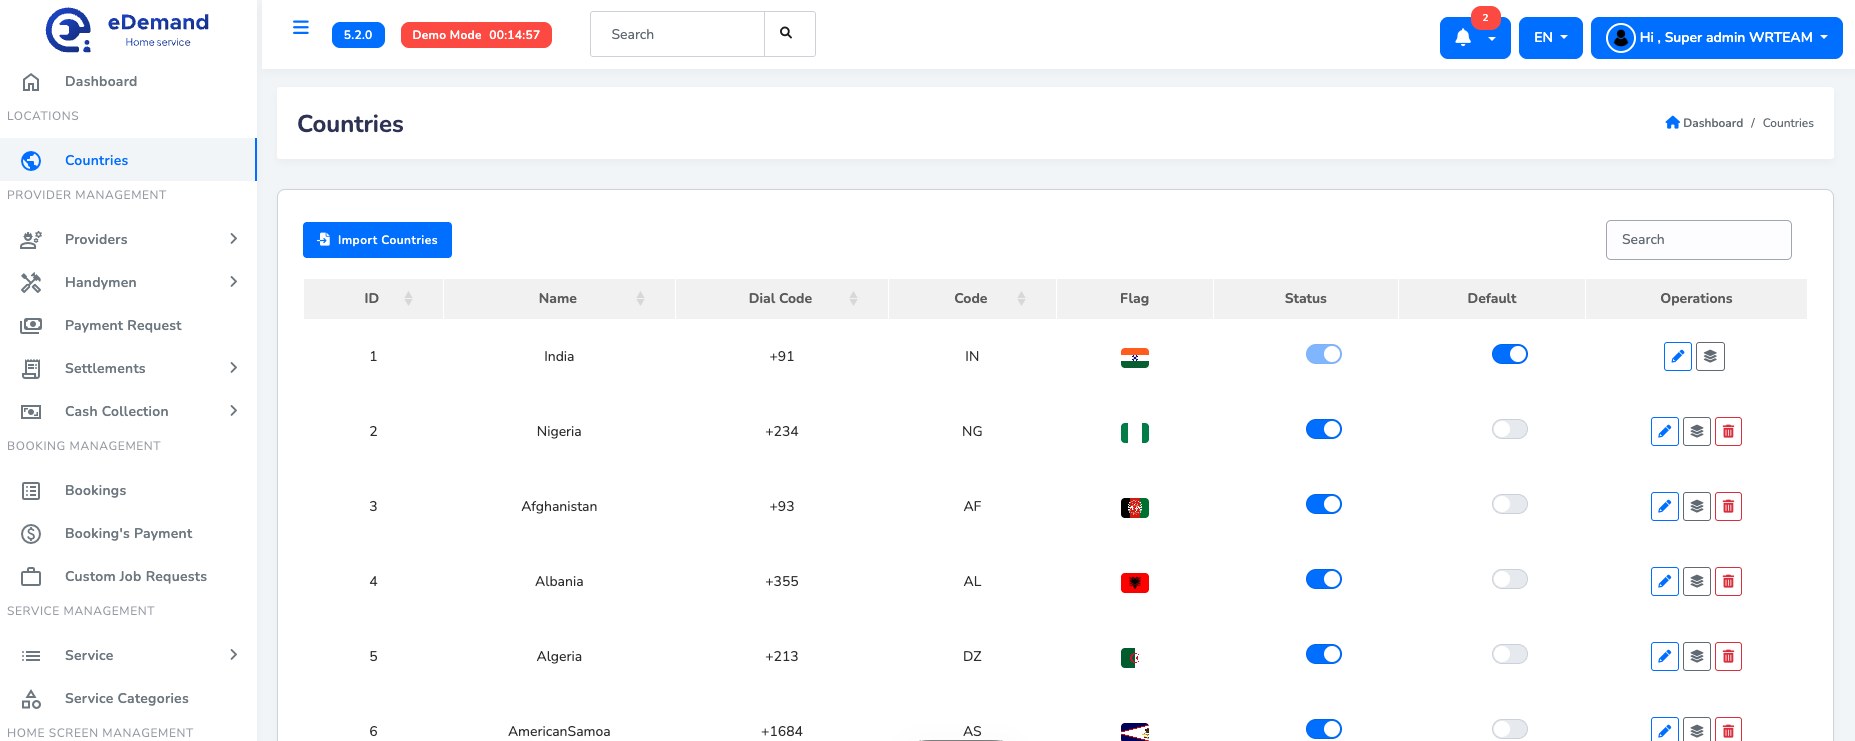Open the Super admin WRTEAM user menu
Image resolution: width=1855 pixels, height=741 pixels.
click(1716, 38)
